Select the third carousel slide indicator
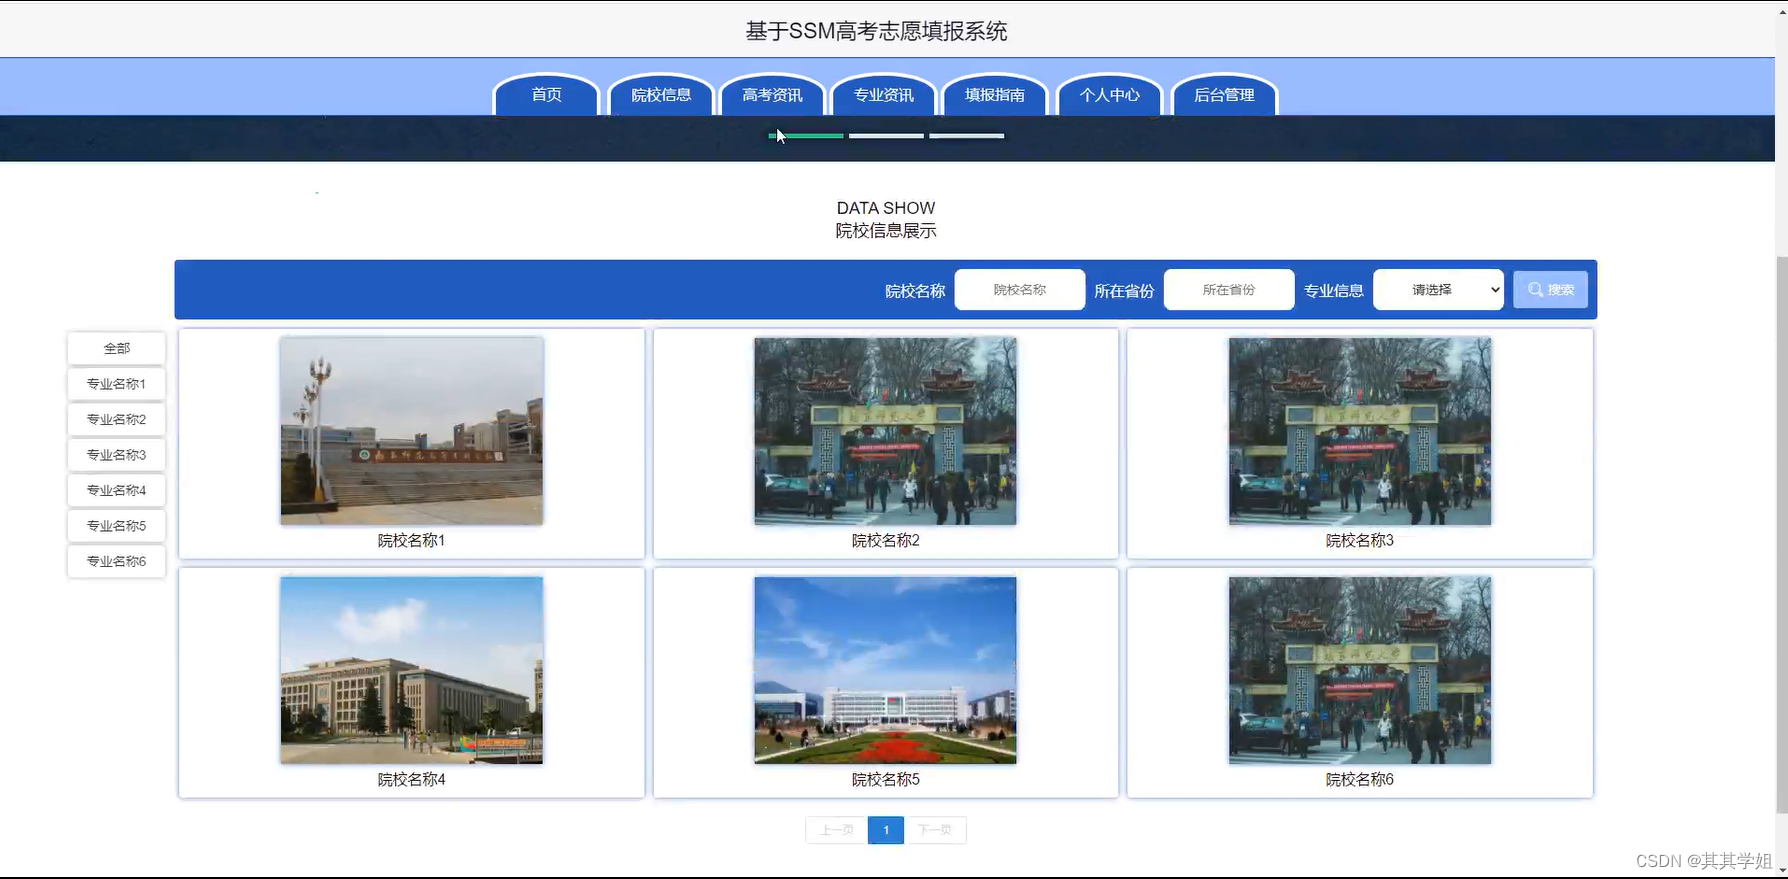Screen dimensions: 1788x879 (x=966, y=136)
